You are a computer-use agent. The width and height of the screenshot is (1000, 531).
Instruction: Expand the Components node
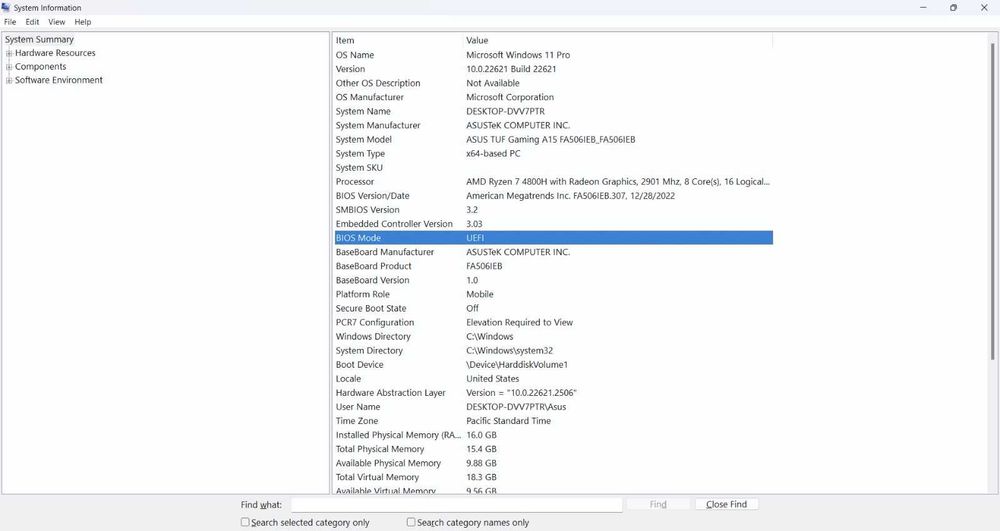[9, 67]
